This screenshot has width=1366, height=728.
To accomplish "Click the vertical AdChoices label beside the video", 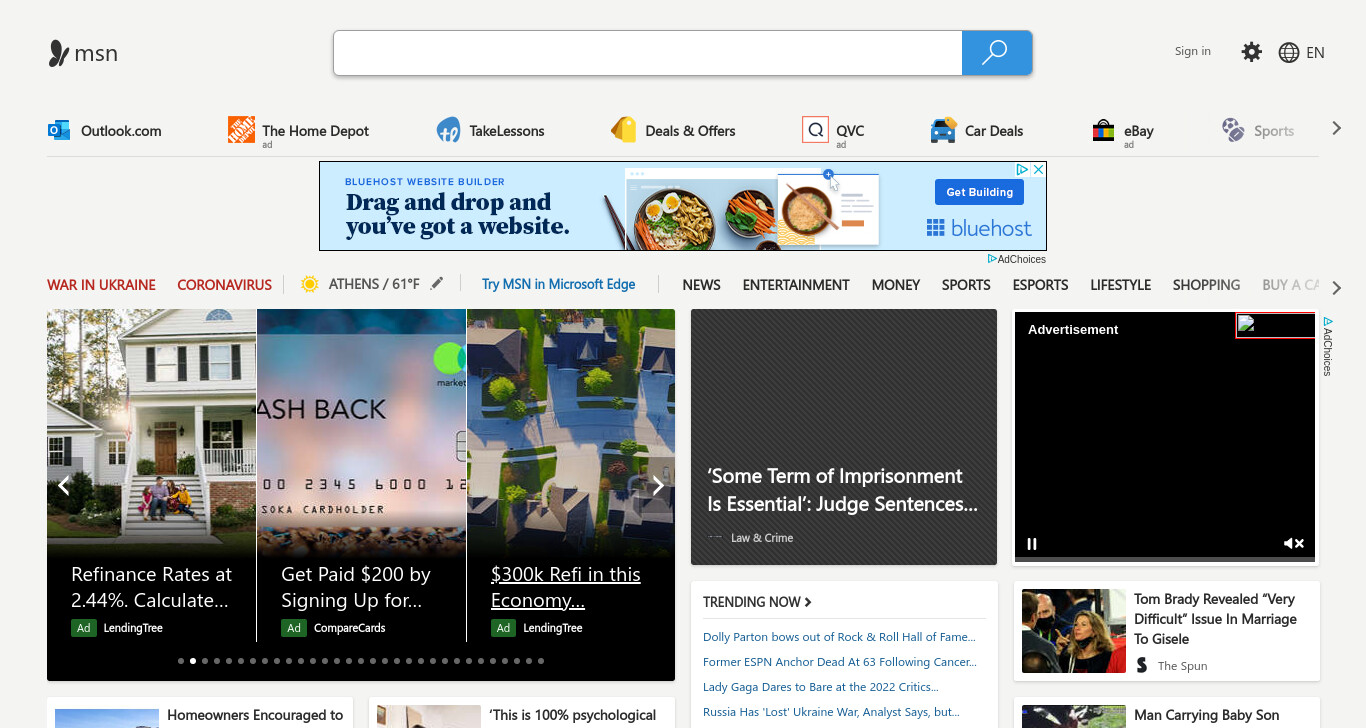I will (1328, 346).
